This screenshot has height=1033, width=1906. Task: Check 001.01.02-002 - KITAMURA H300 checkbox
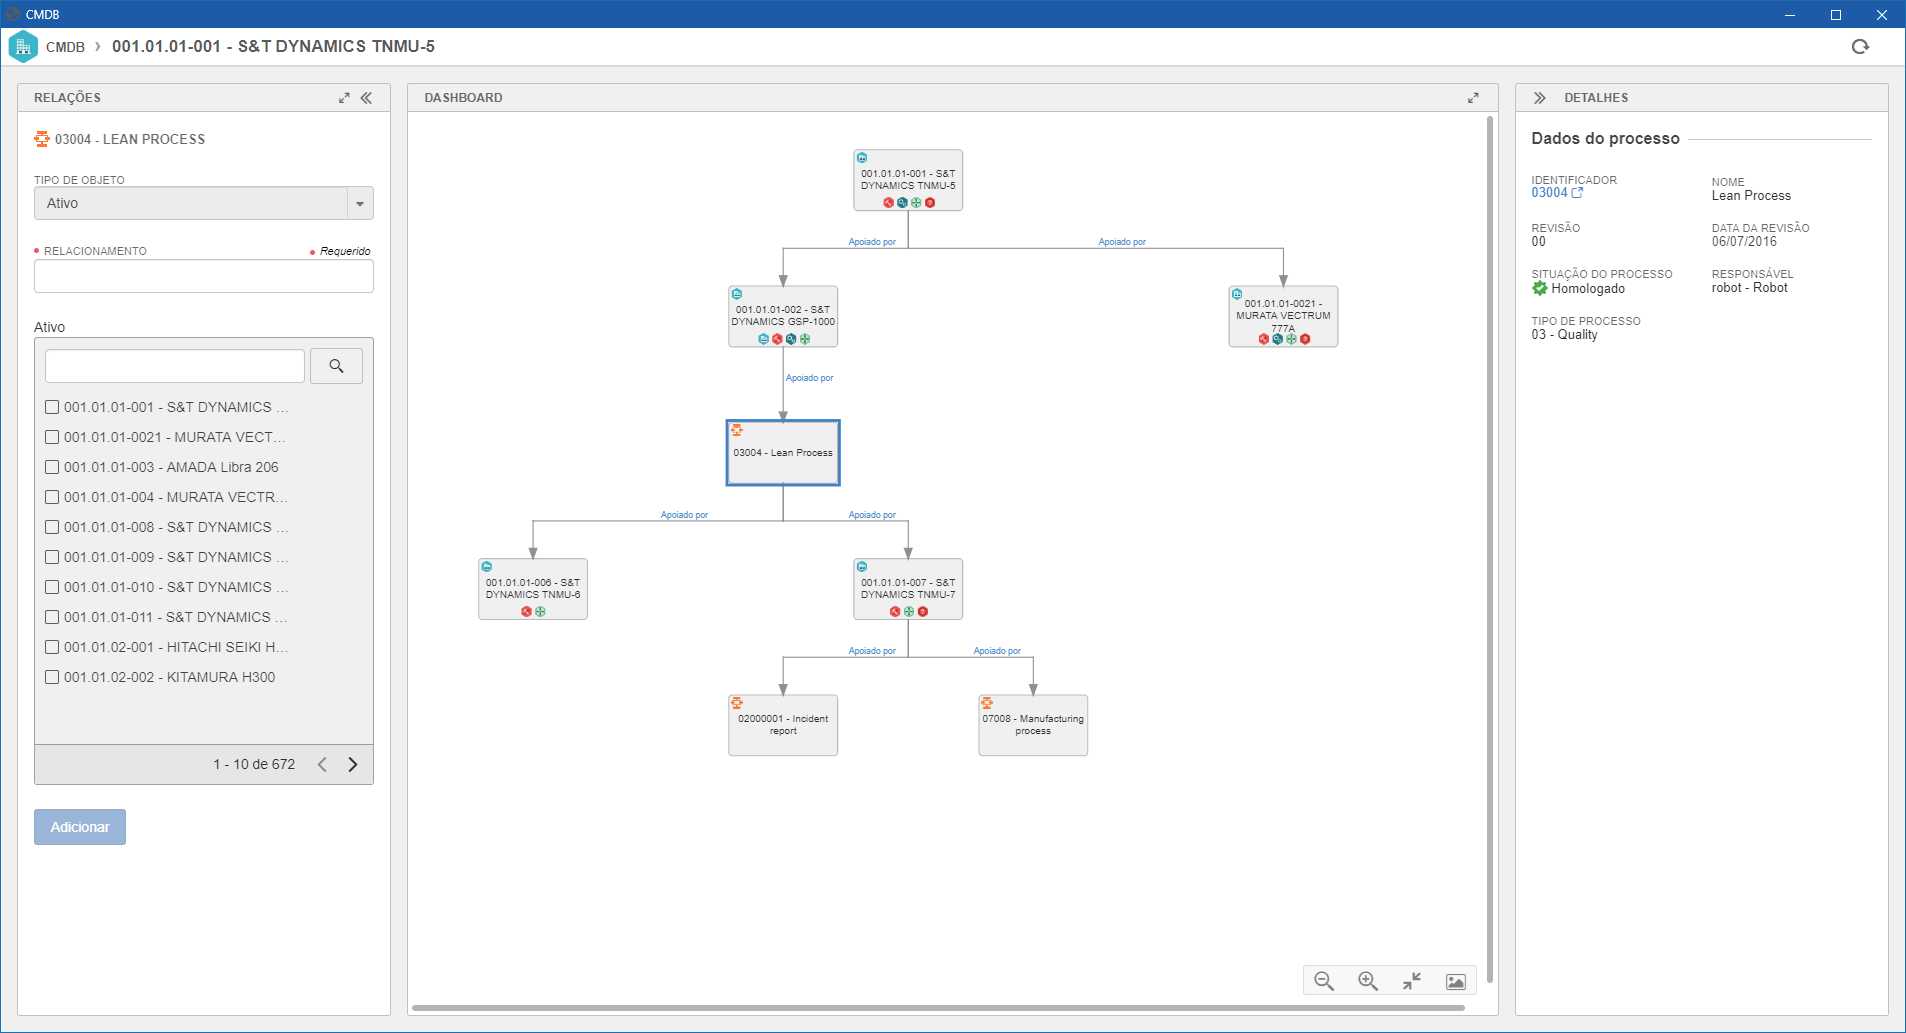click(x=52, y=677)
